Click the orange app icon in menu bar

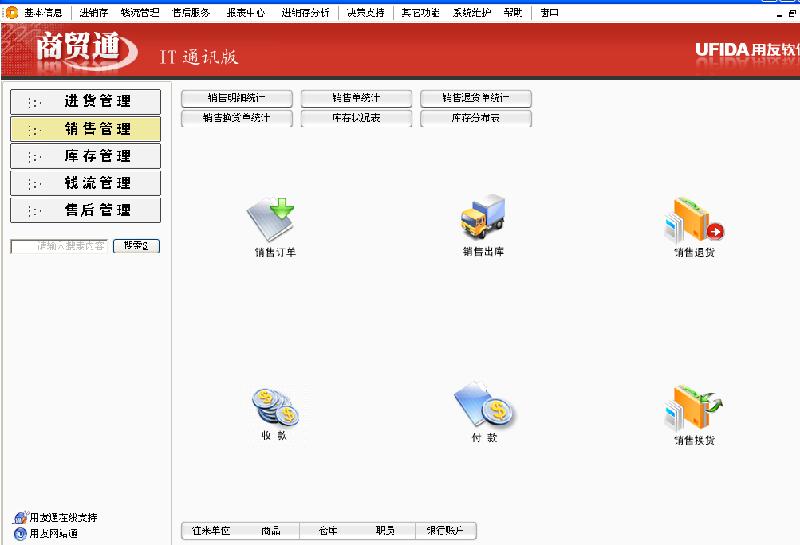pos(11,12)
